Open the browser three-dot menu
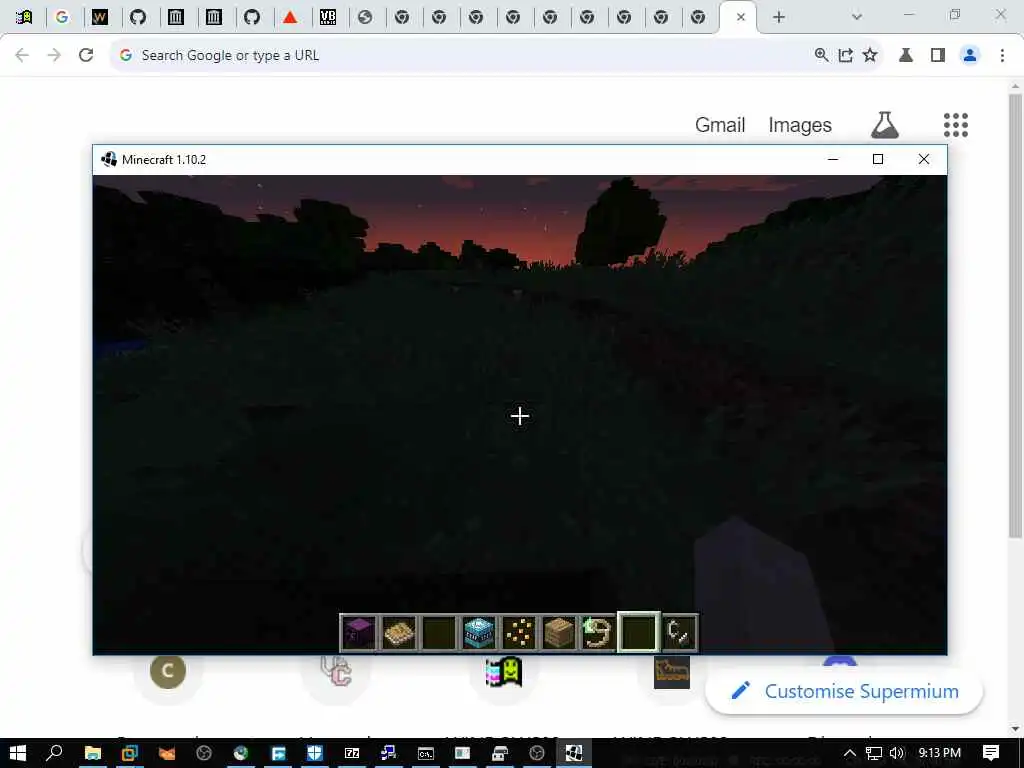The image size is (1024, 768). [1002, 55]
